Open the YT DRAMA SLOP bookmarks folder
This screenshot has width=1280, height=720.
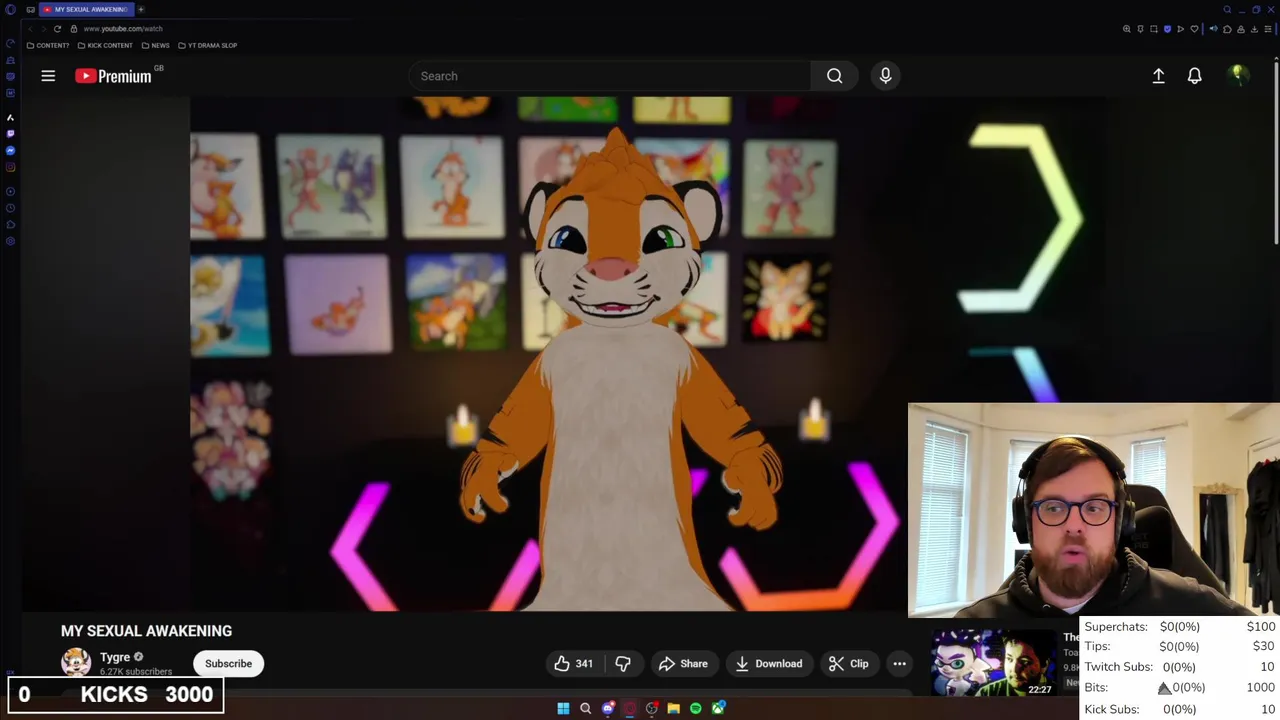click(207, 45)
